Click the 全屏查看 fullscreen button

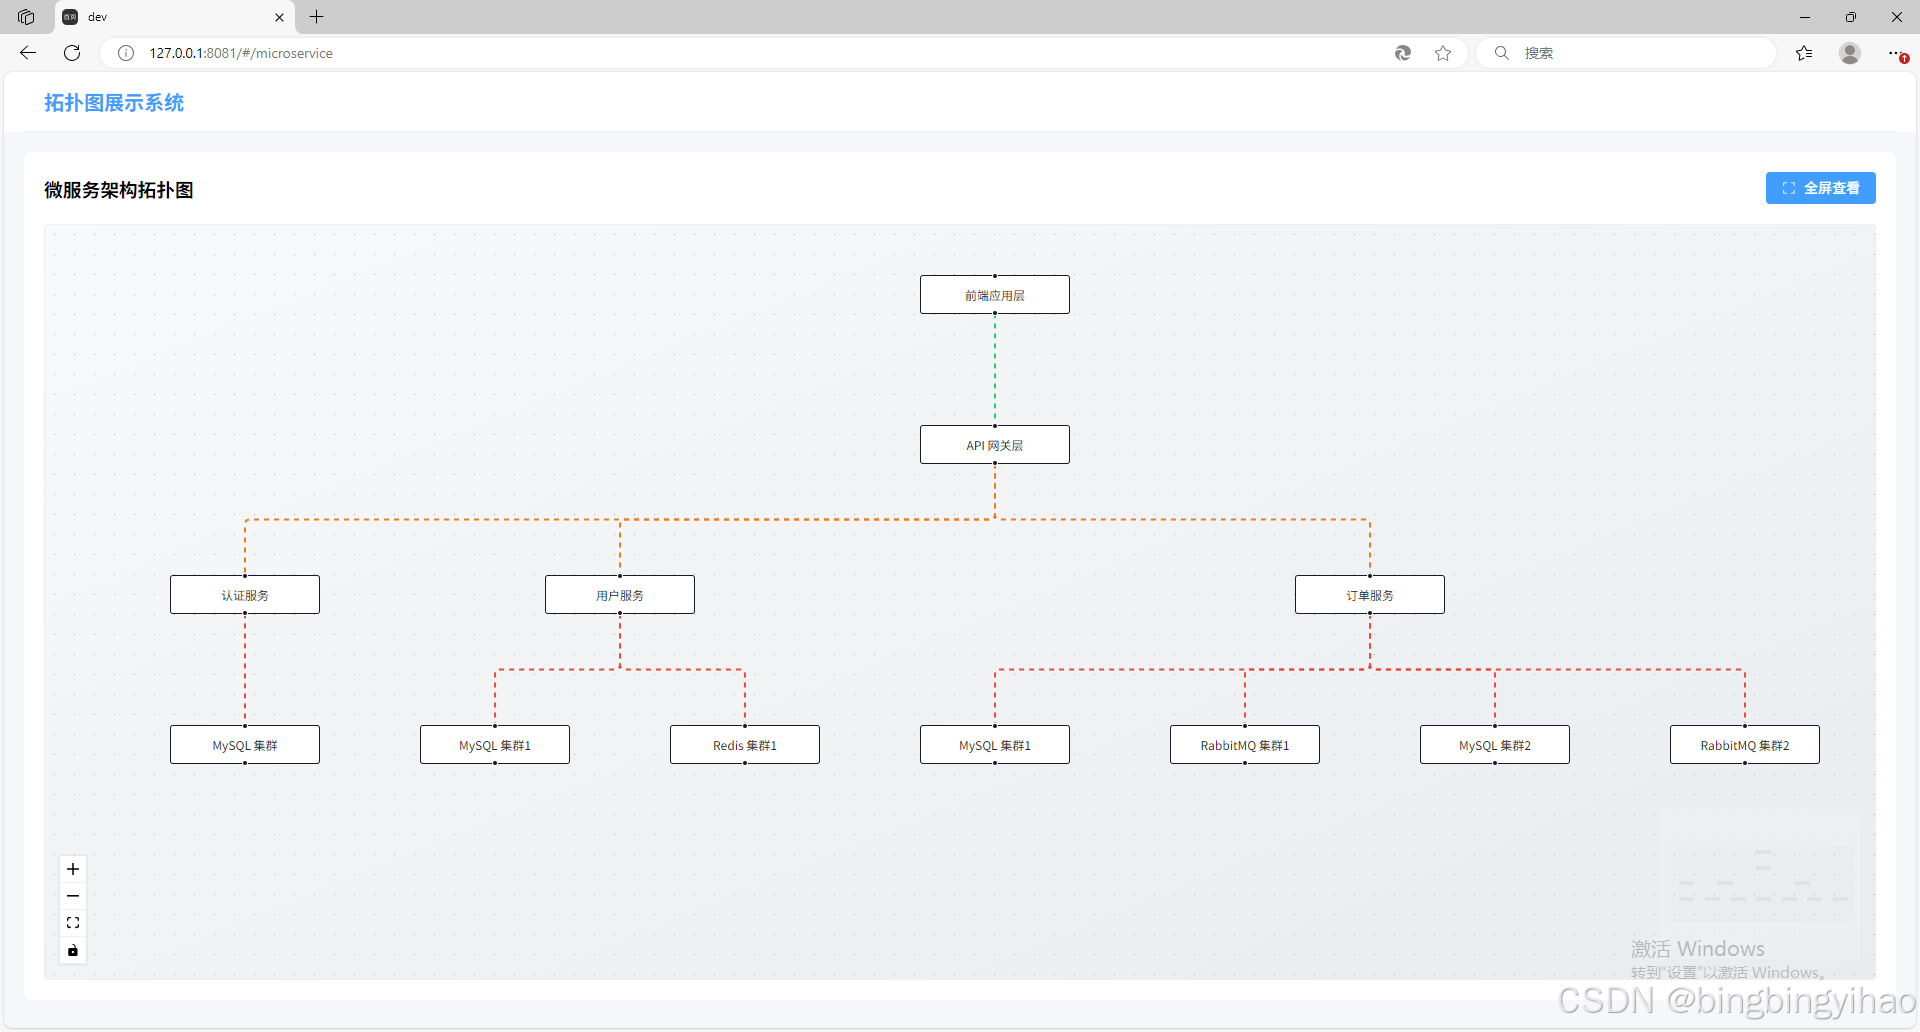[x=1820, y=188]
